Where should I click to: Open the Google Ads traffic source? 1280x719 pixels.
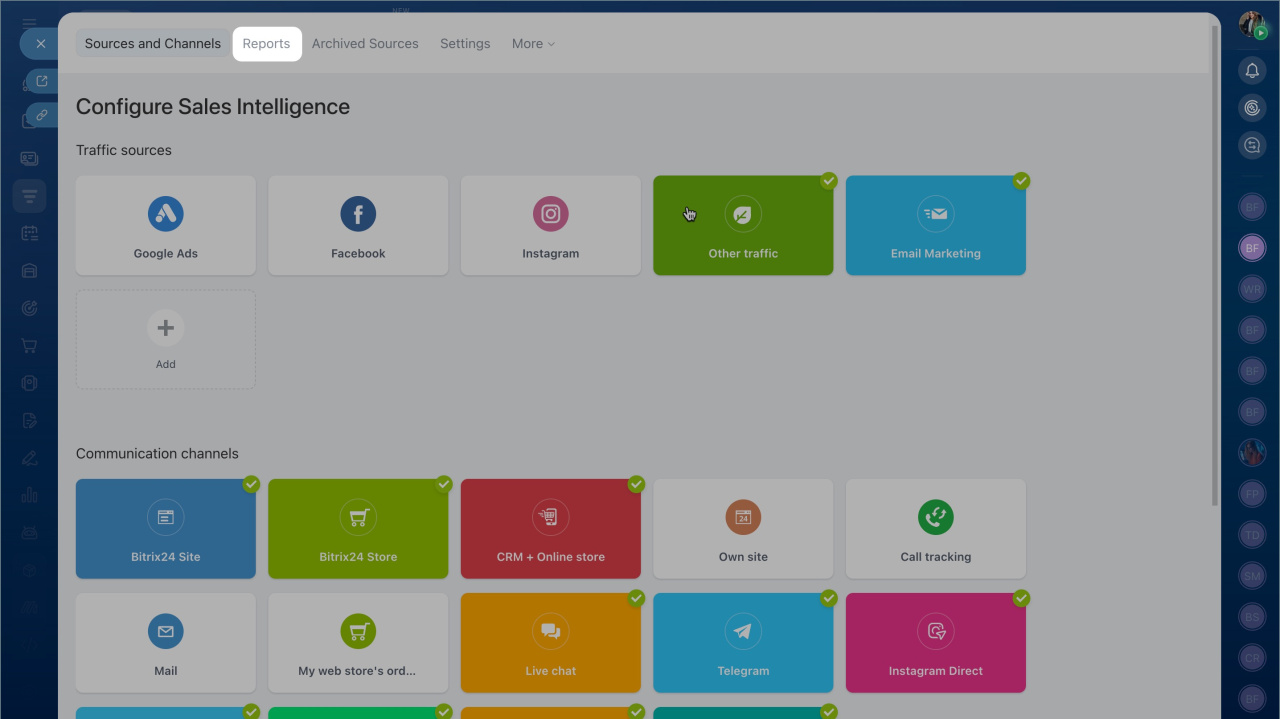[x=166, y=226]
